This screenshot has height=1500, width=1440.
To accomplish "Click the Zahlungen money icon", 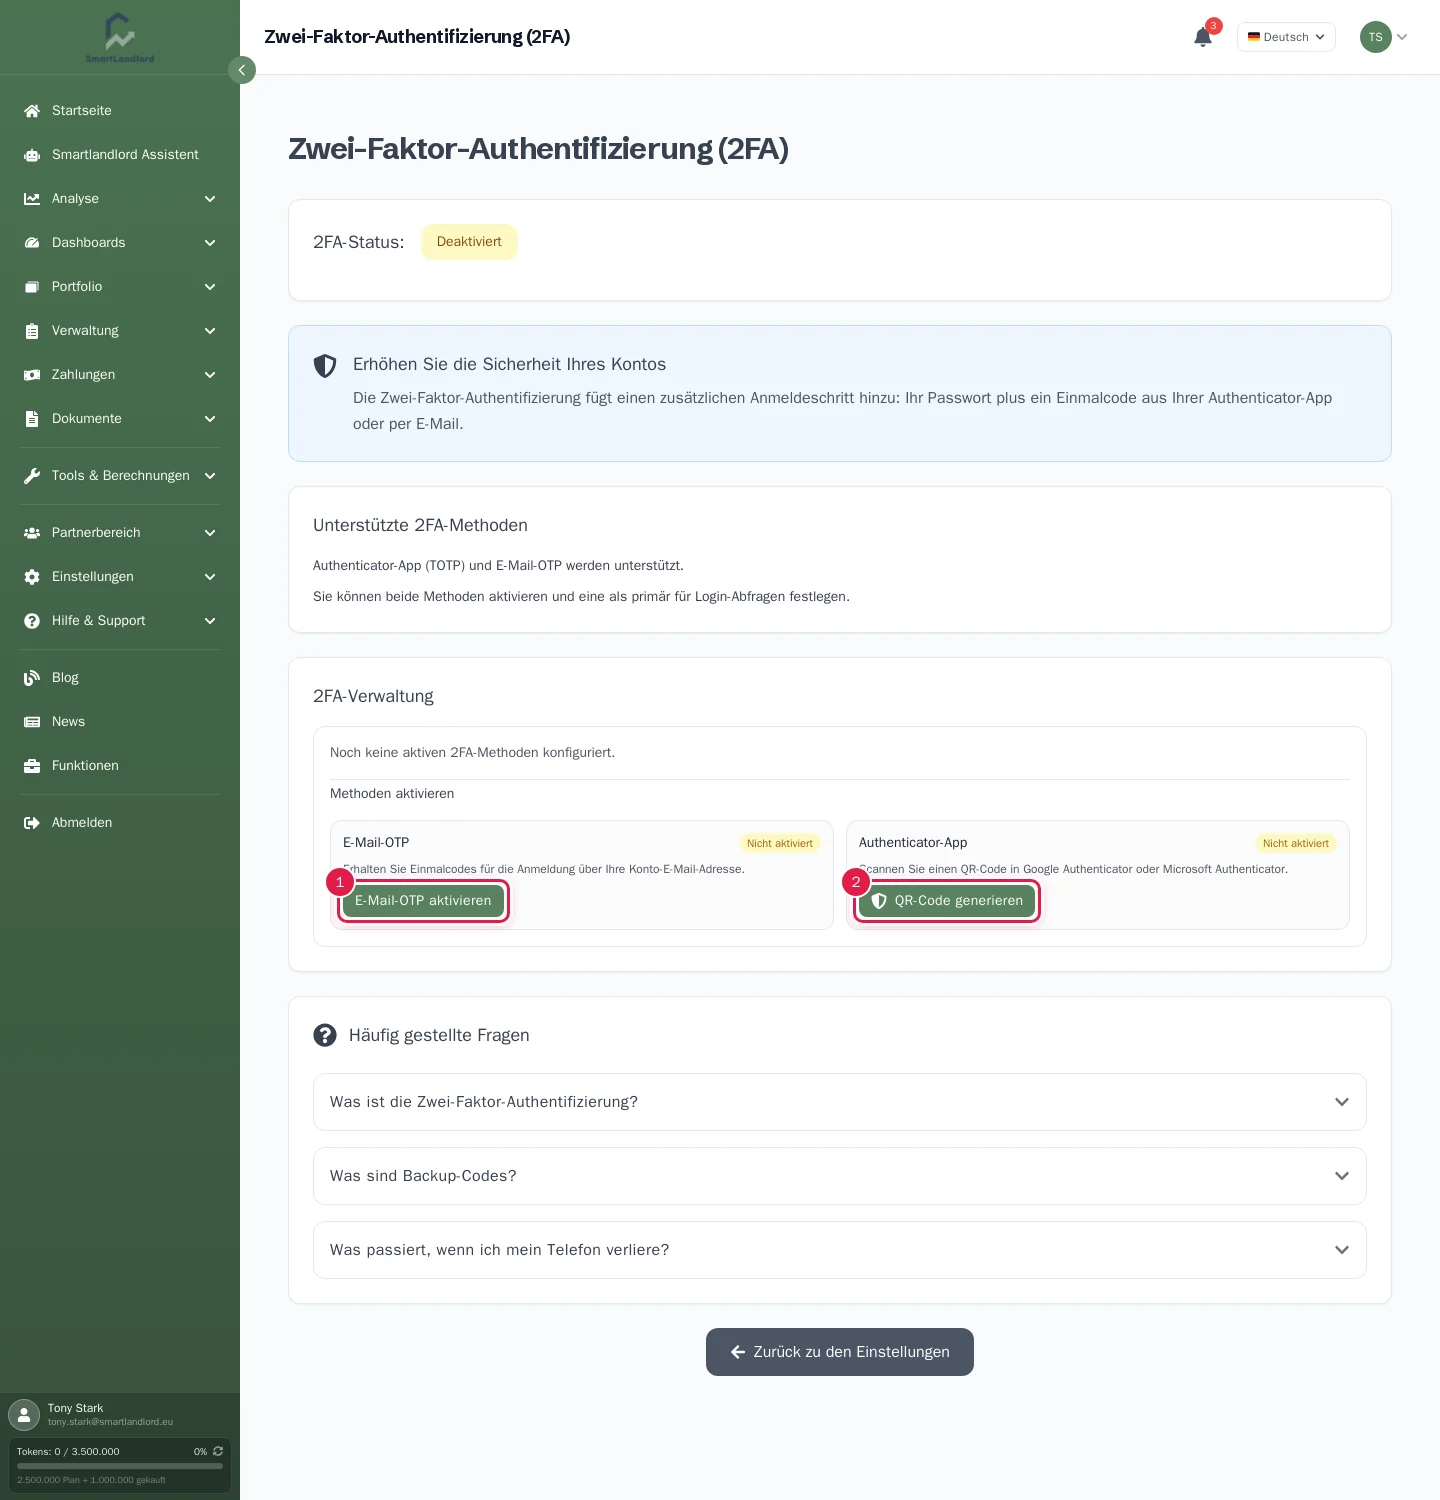I will pyautogui.click(x=32, y=375).
